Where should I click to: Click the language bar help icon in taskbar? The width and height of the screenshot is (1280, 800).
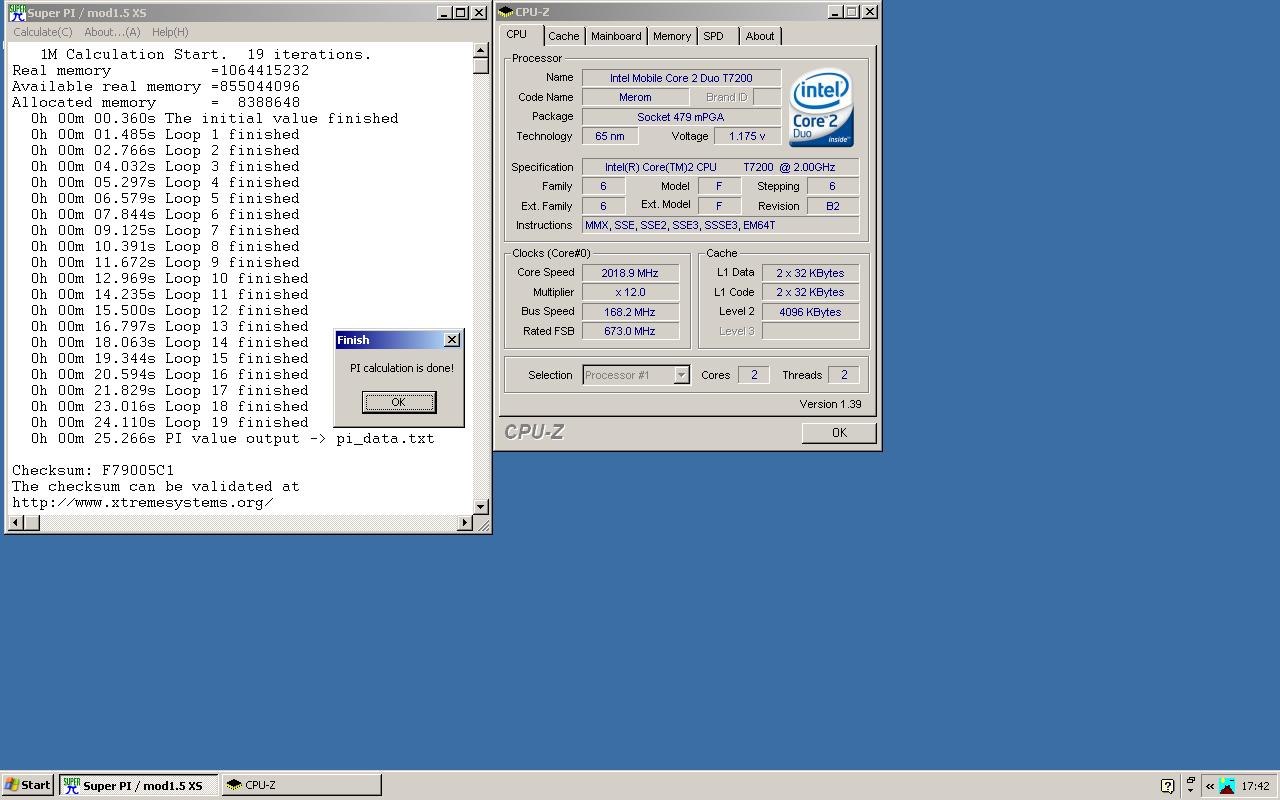coord(1167,786)
